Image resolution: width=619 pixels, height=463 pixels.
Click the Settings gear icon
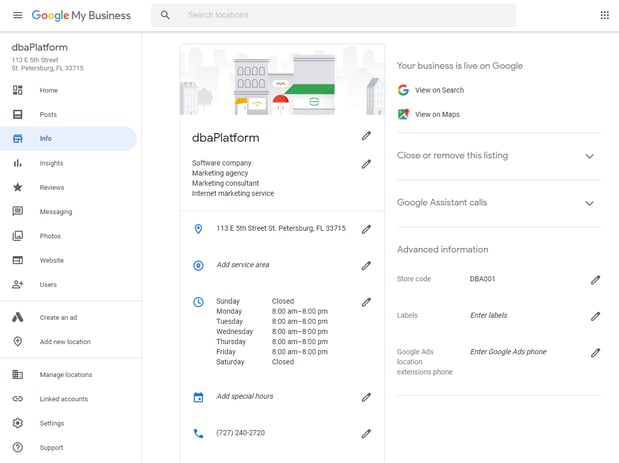[17, 423]
